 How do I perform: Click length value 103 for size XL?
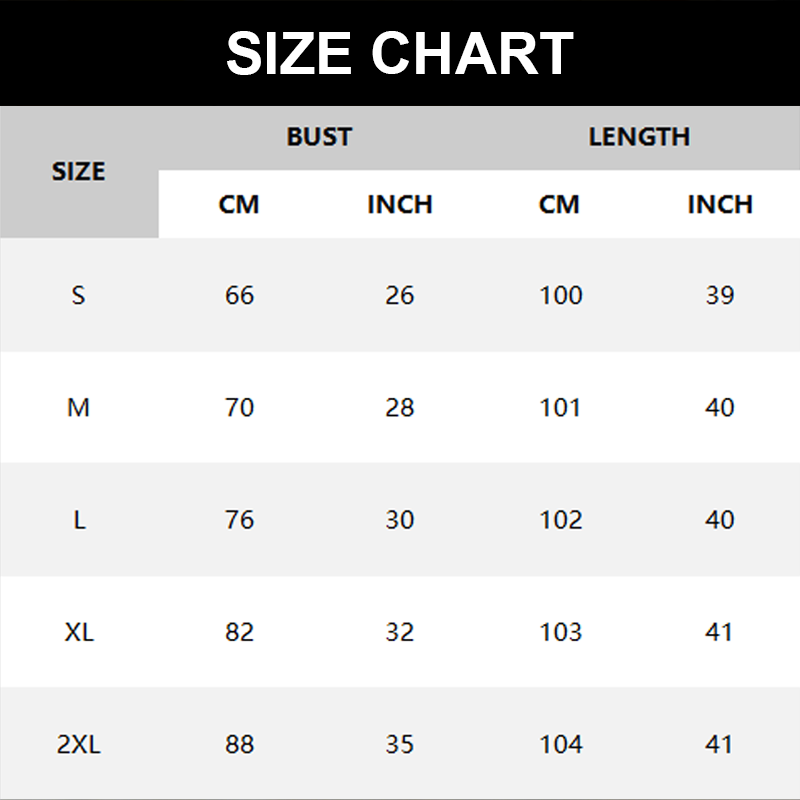click(x=560, y=632)
